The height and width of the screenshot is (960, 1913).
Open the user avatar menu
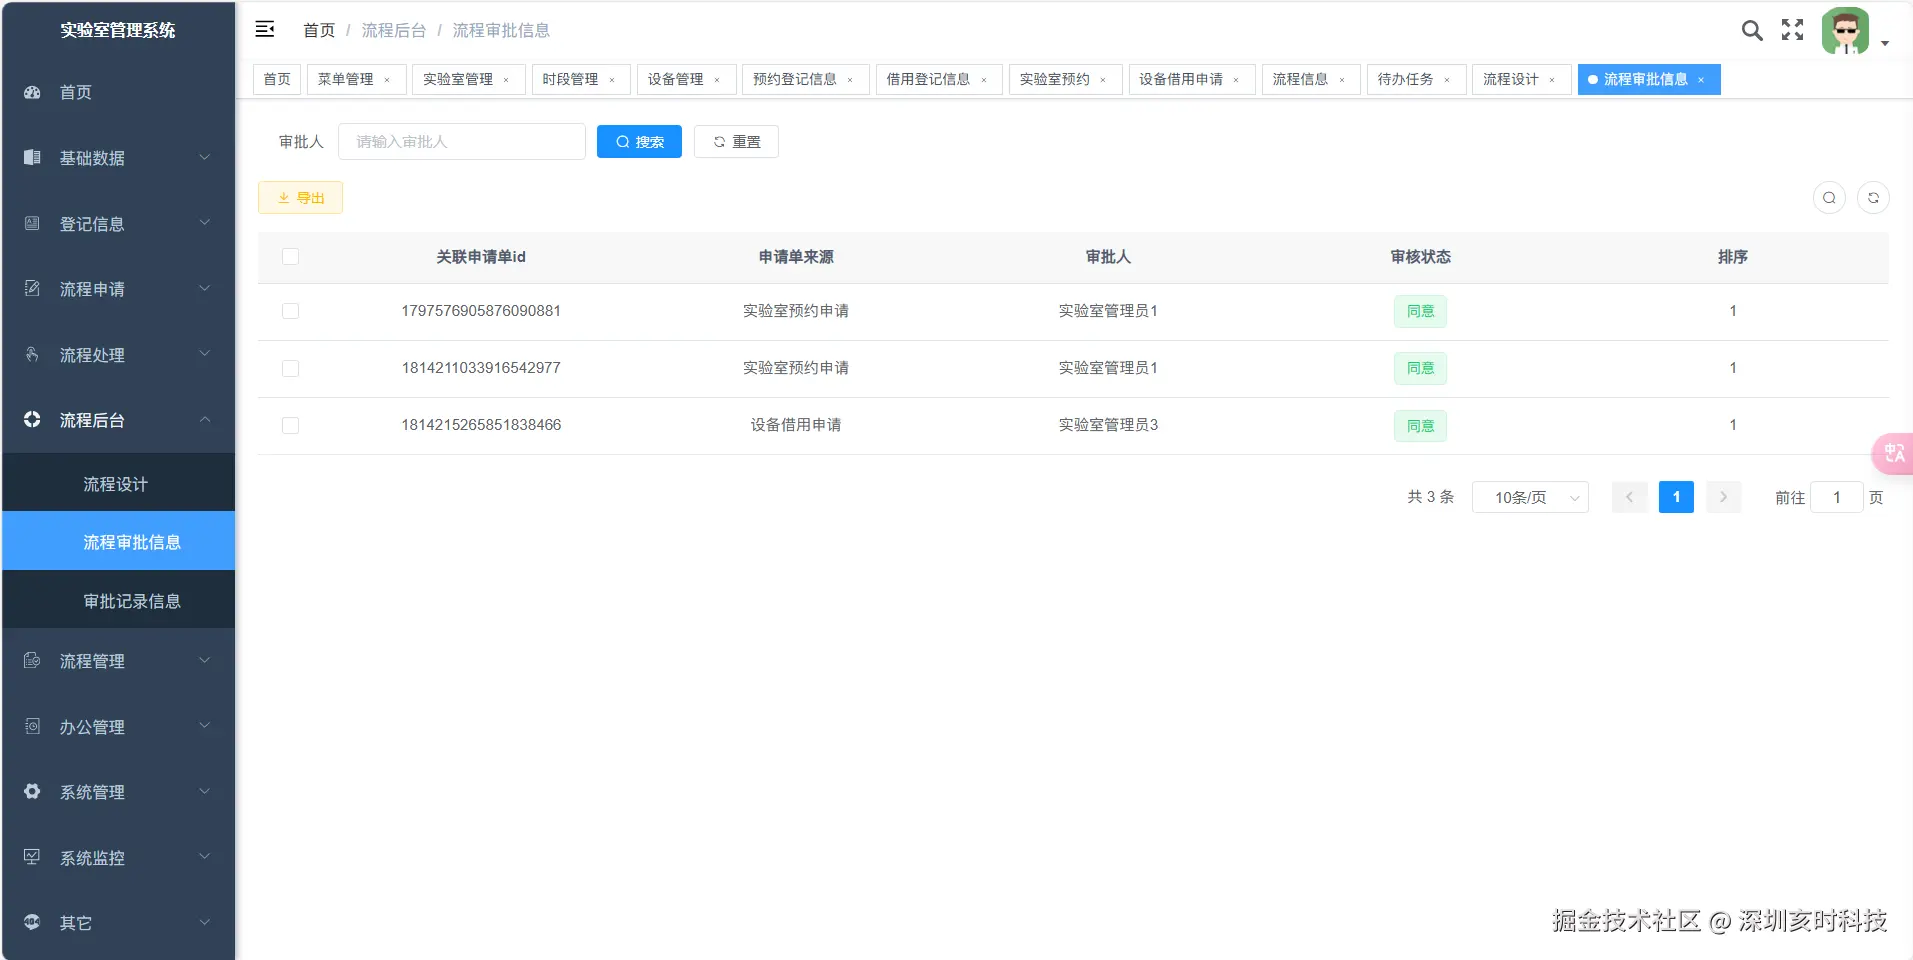[1845, 31]
